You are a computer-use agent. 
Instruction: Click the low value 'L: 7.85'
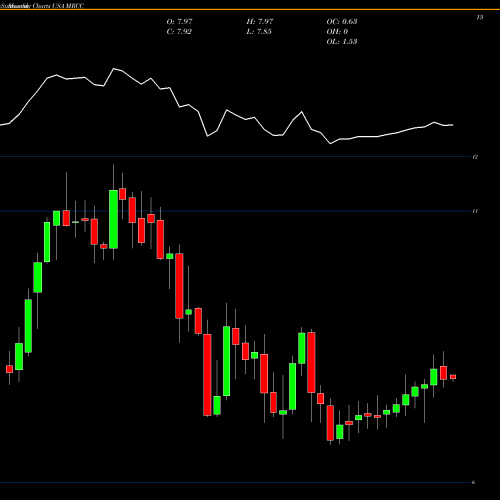pos(259,31)
